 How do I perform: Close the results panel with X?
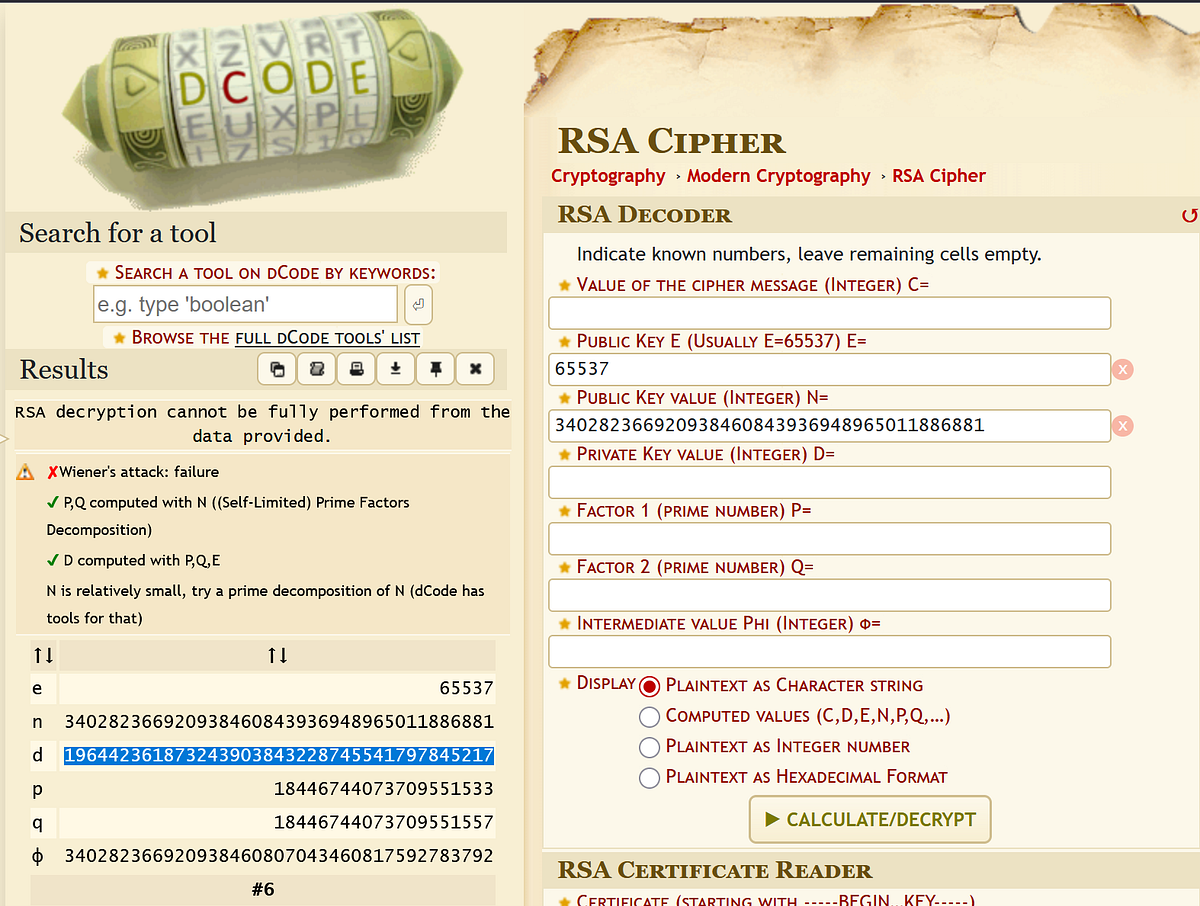pyautogui.click(x=475, y=370)
